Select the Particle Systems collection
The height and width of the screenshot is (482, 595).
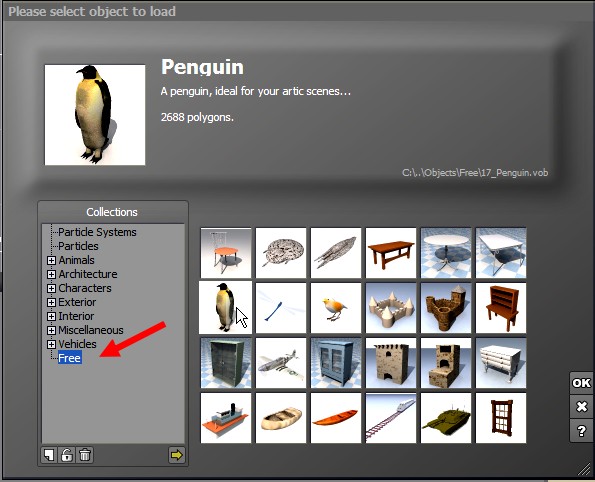[97, 232]
